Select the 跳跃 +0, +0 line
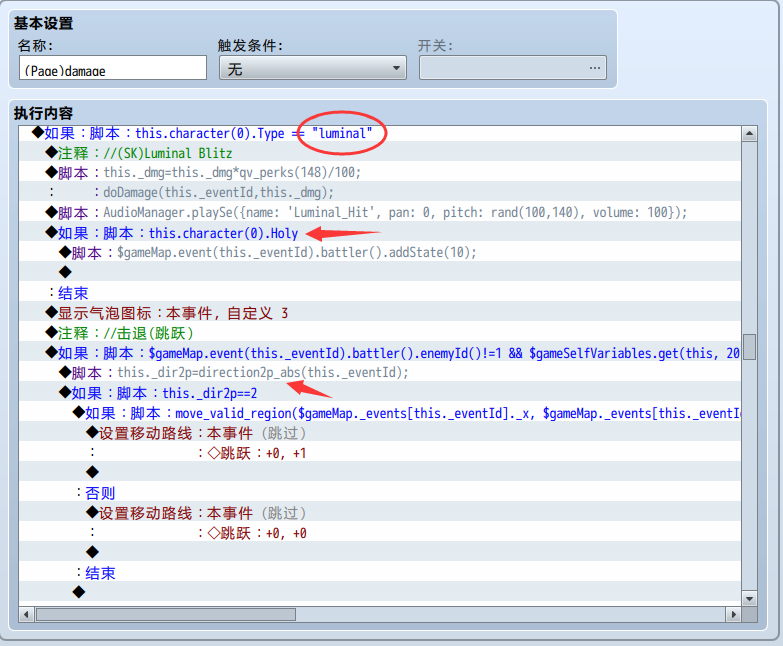This screenshot has height=646, width=783. point(380,533)
